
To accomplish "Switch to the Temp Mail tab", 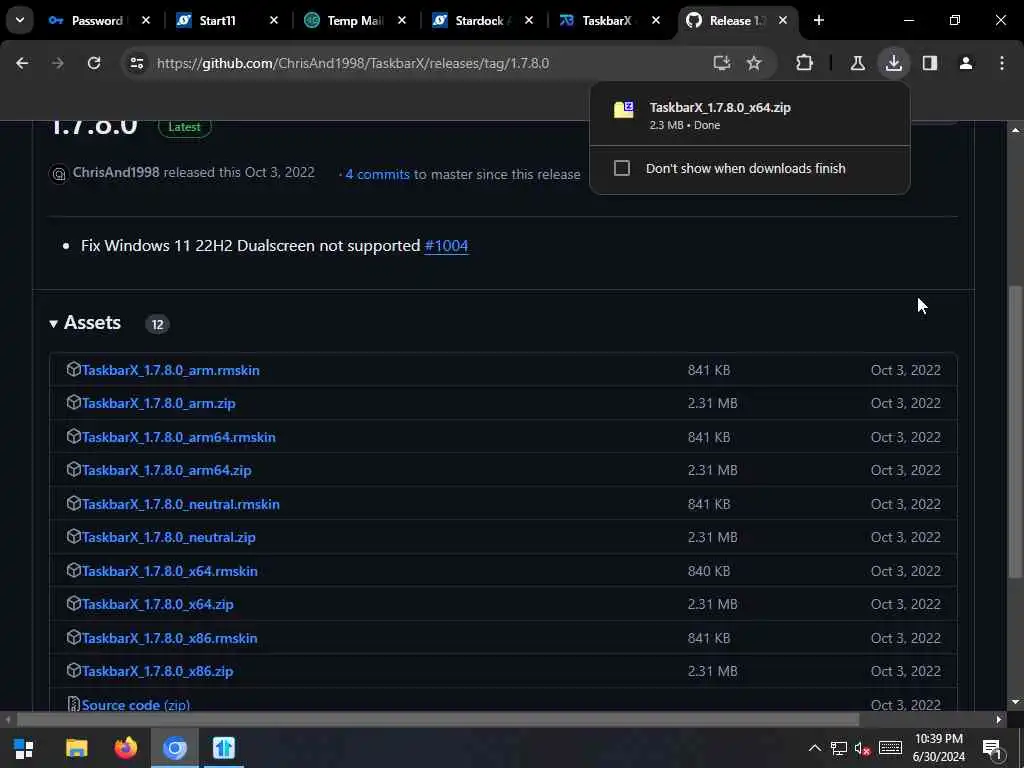I will [x=353, y=21].
